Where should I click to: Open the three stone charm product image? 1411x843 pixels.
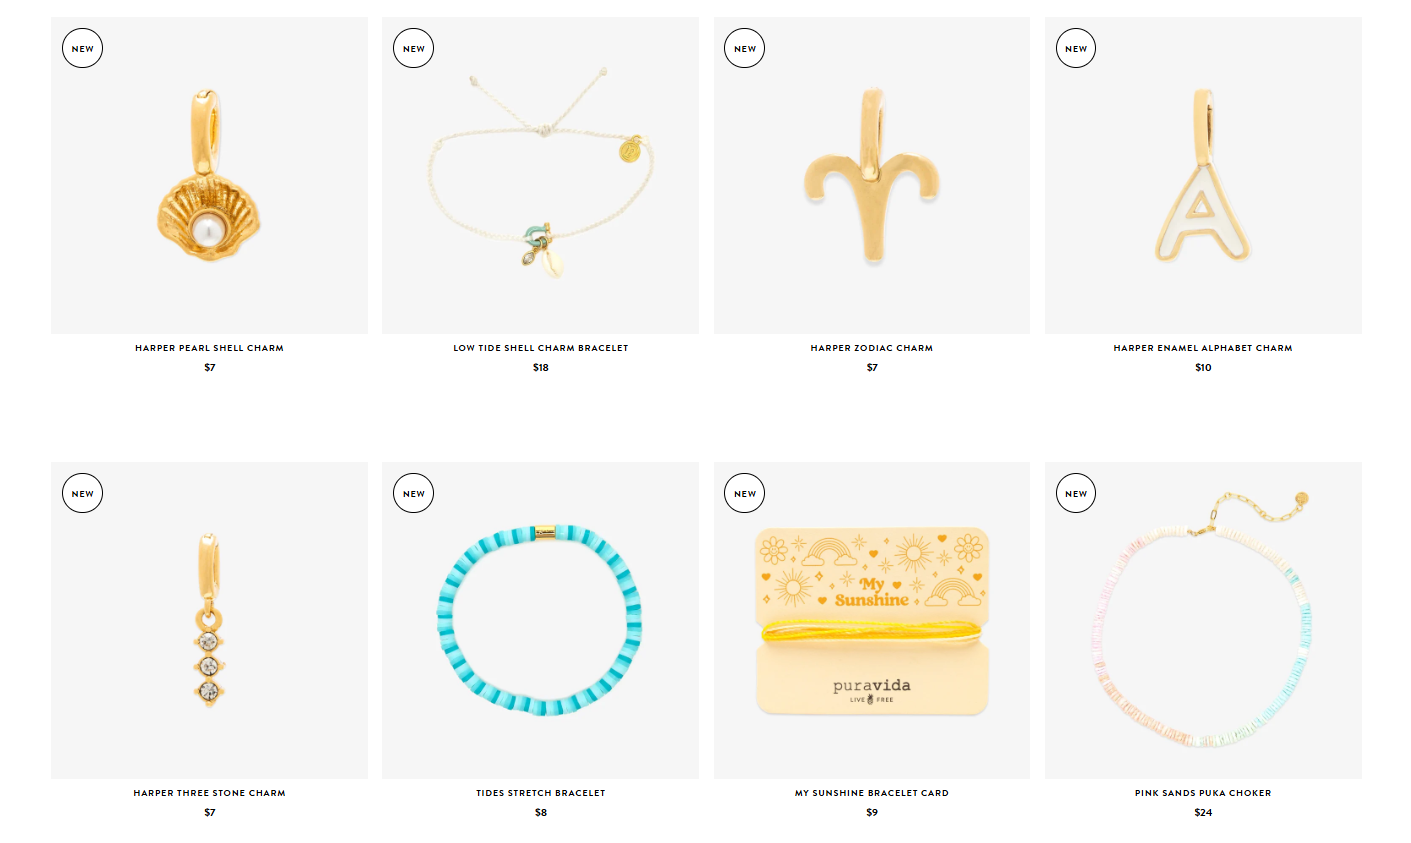point(209,620)
